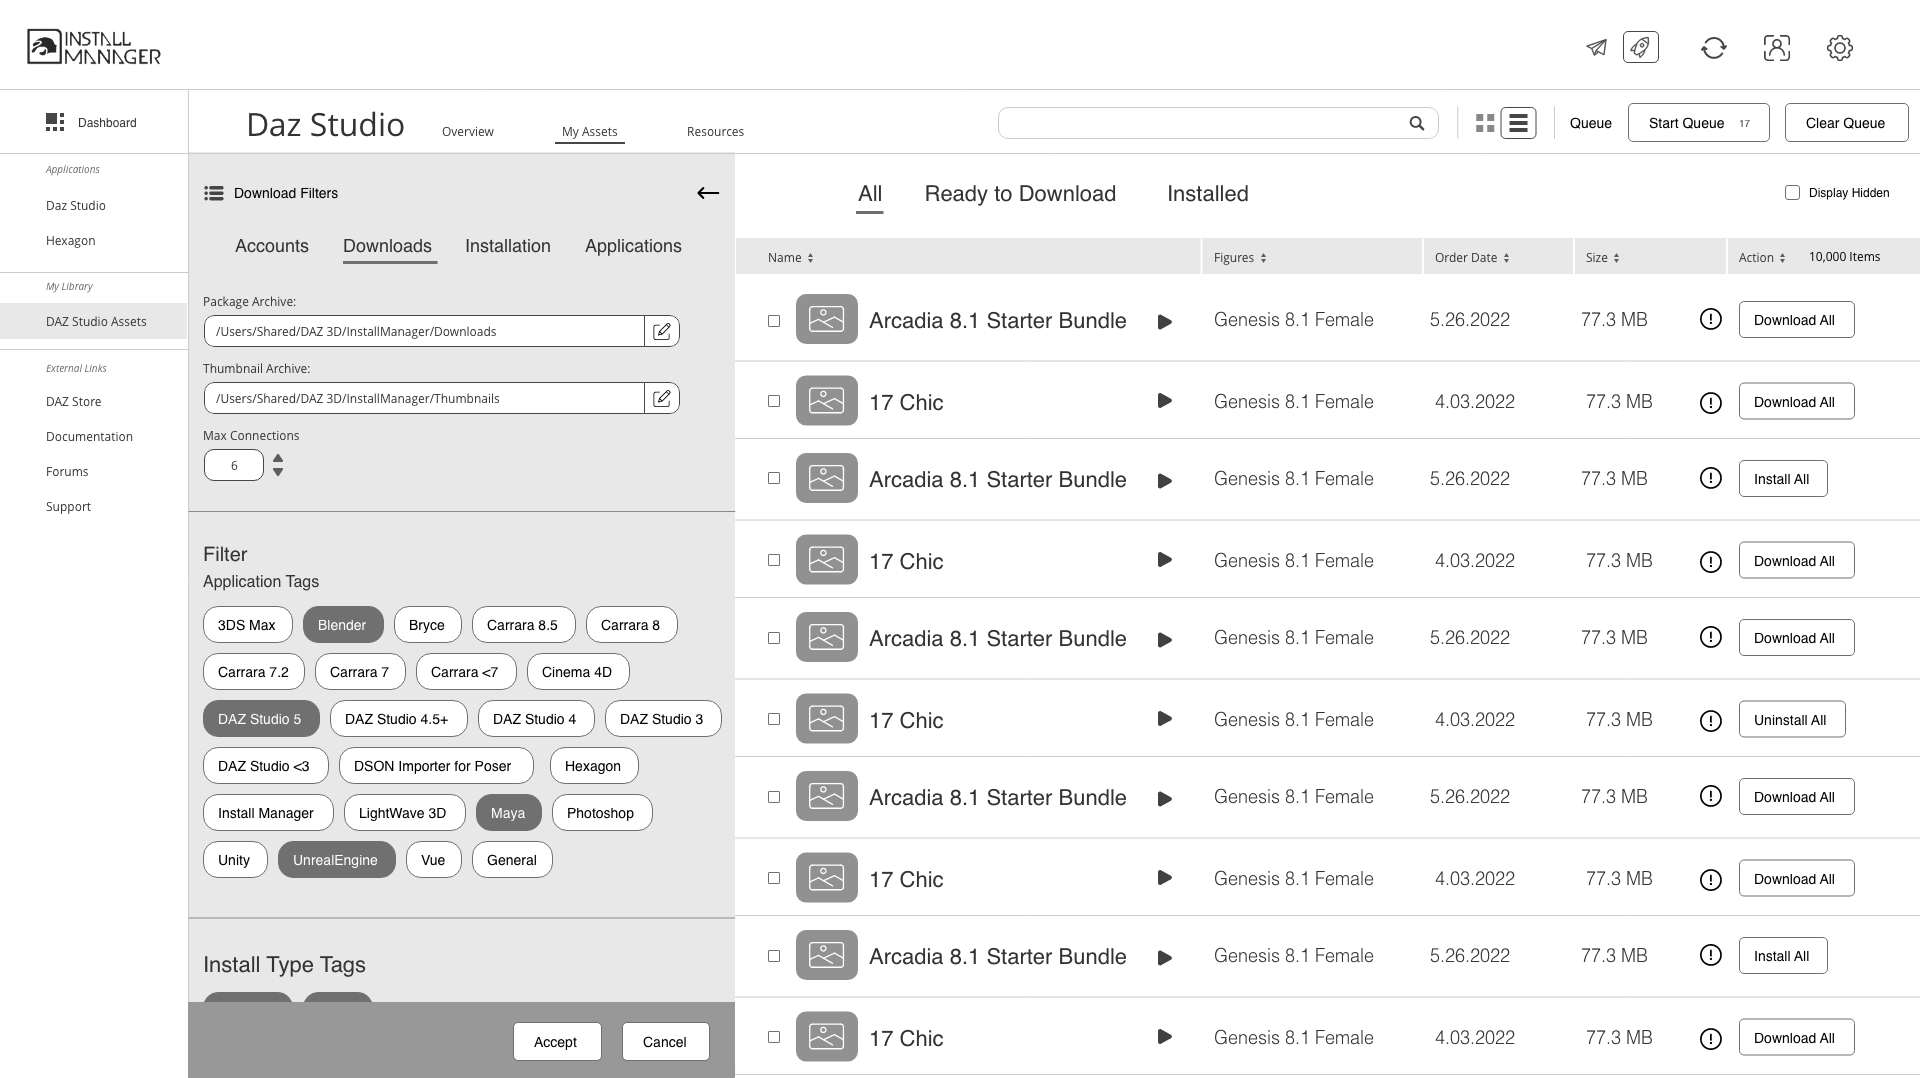Open the info icon for the first 17 Chic row
Image resolution: width=1920 pixels, height=1078 pixels.
pyautogui.click(x=1711, y=402)
